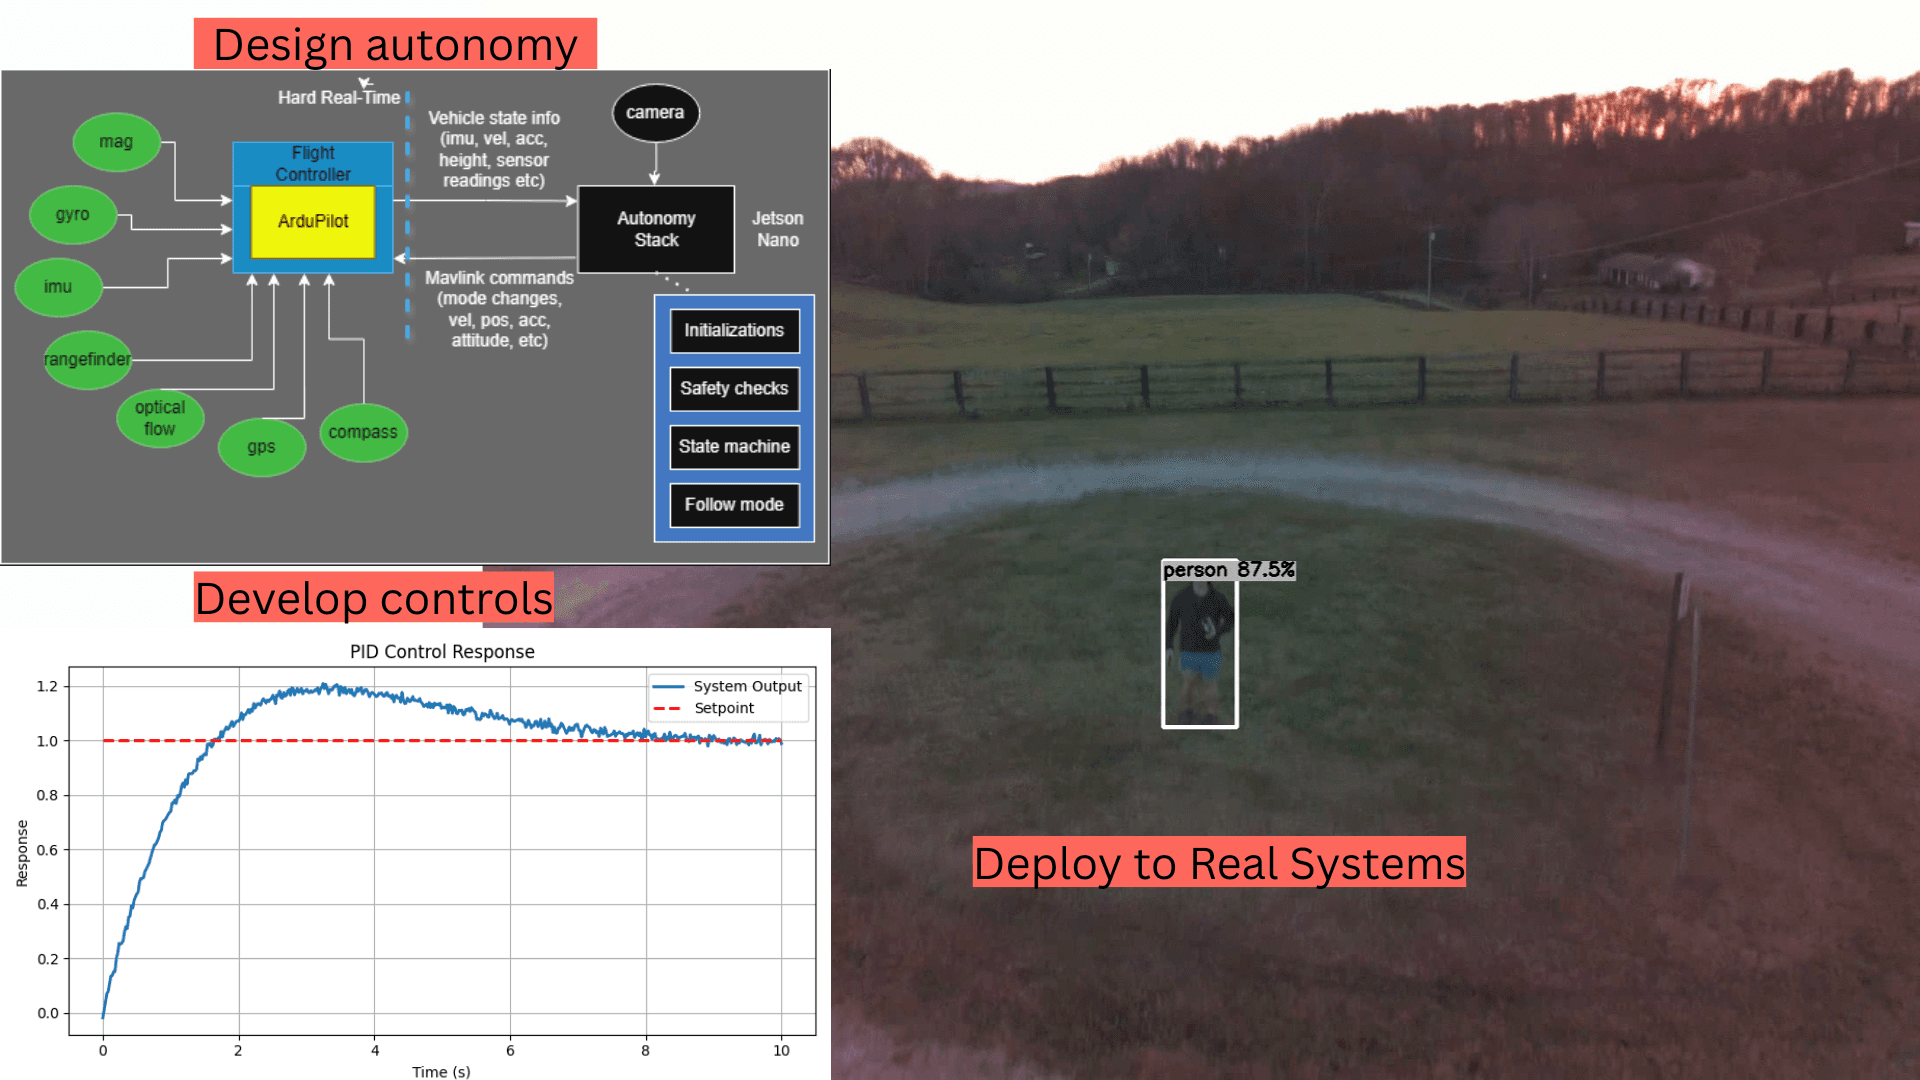The height and width of the screenshot is (1080, 1920).
Task: Click the rangefinder sensor node
Action: (x=87, y=359)
